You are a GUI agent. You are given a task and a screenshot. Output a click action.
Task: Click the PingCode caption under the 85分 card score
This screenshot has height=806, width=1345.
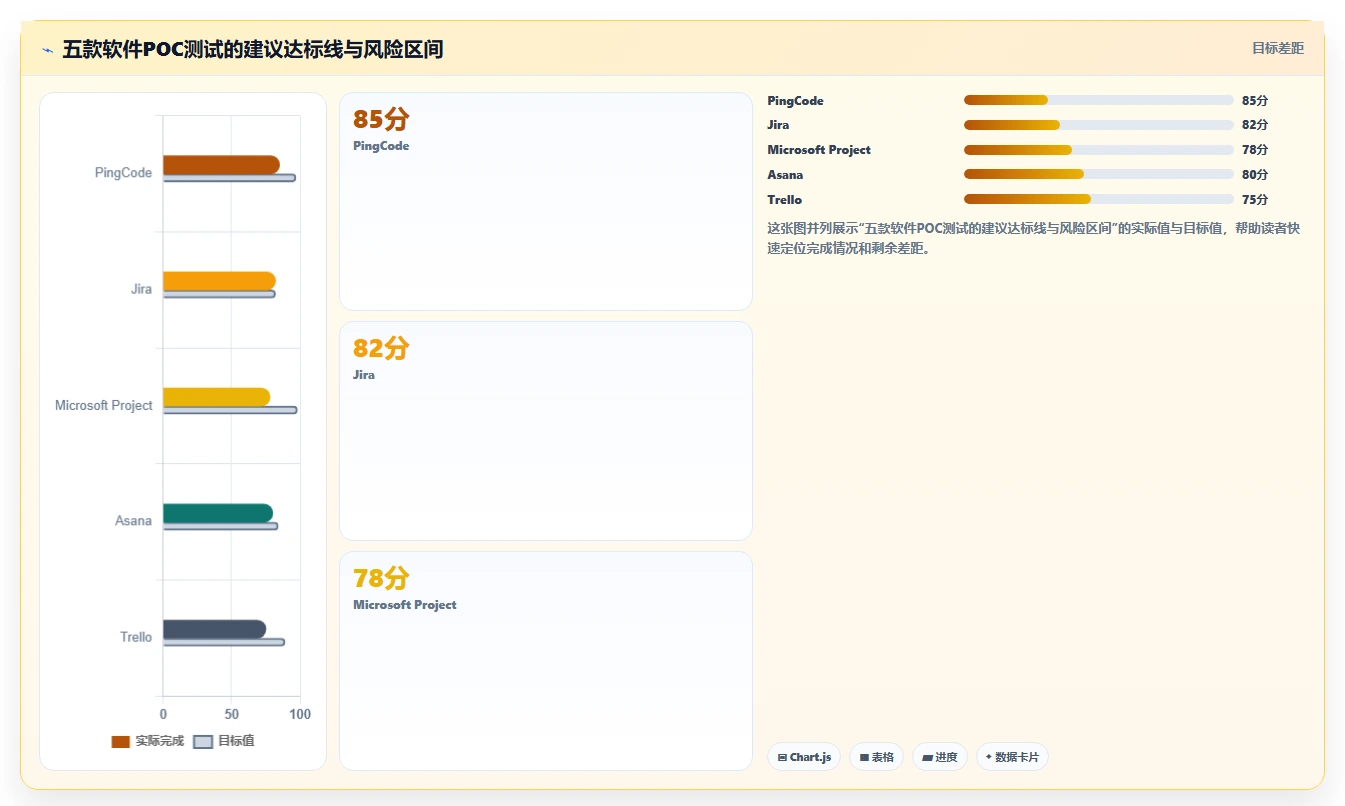(381, 146)
